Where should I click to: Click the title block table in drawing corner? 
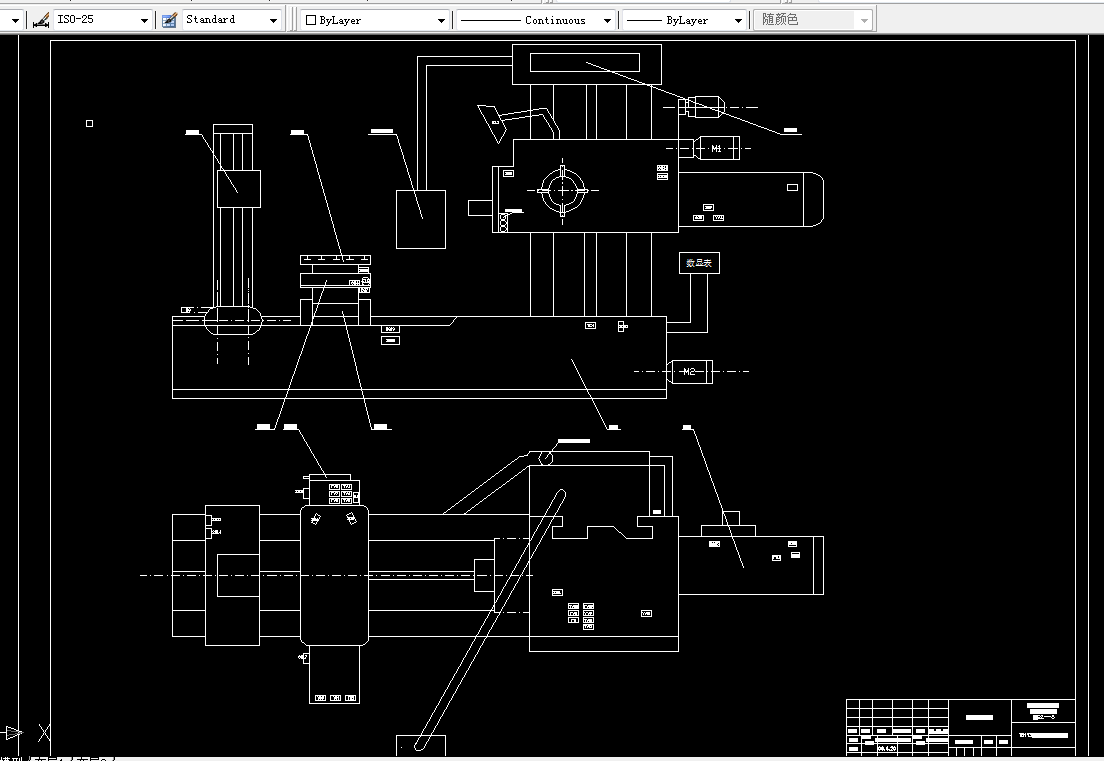(x=960, y=727)
